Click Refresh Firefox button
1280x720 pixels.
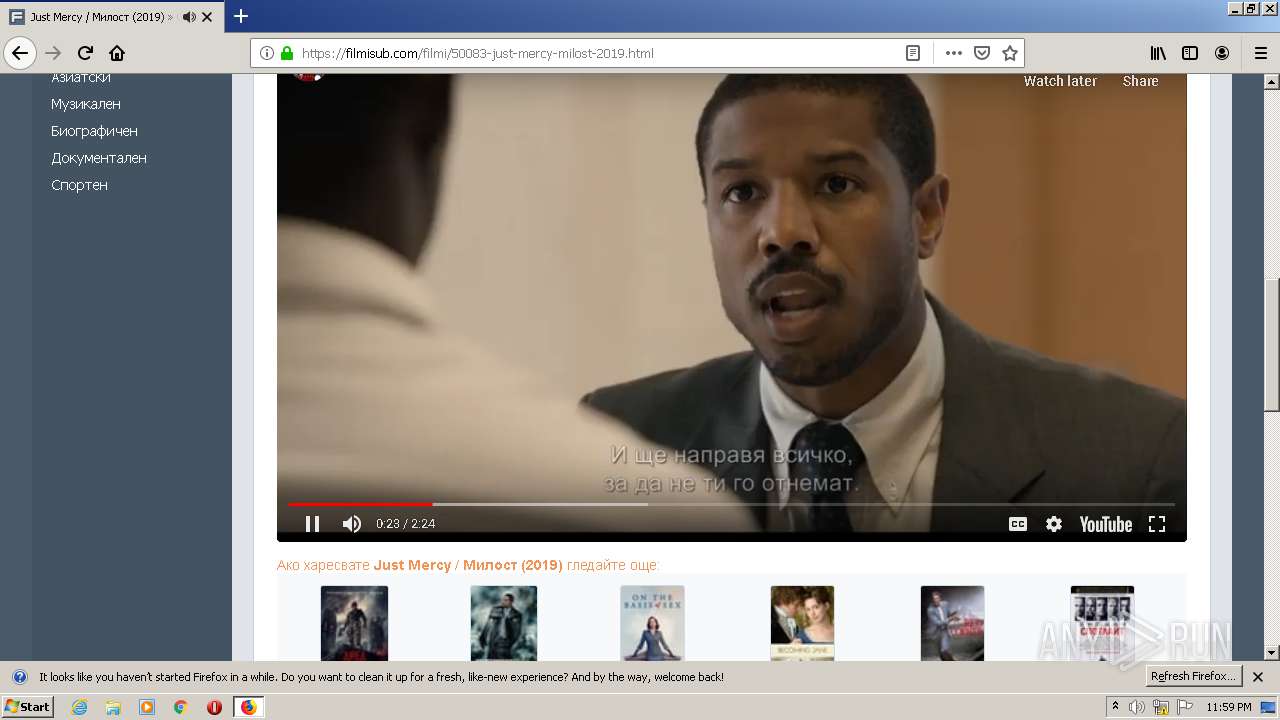pos(1193,676)
